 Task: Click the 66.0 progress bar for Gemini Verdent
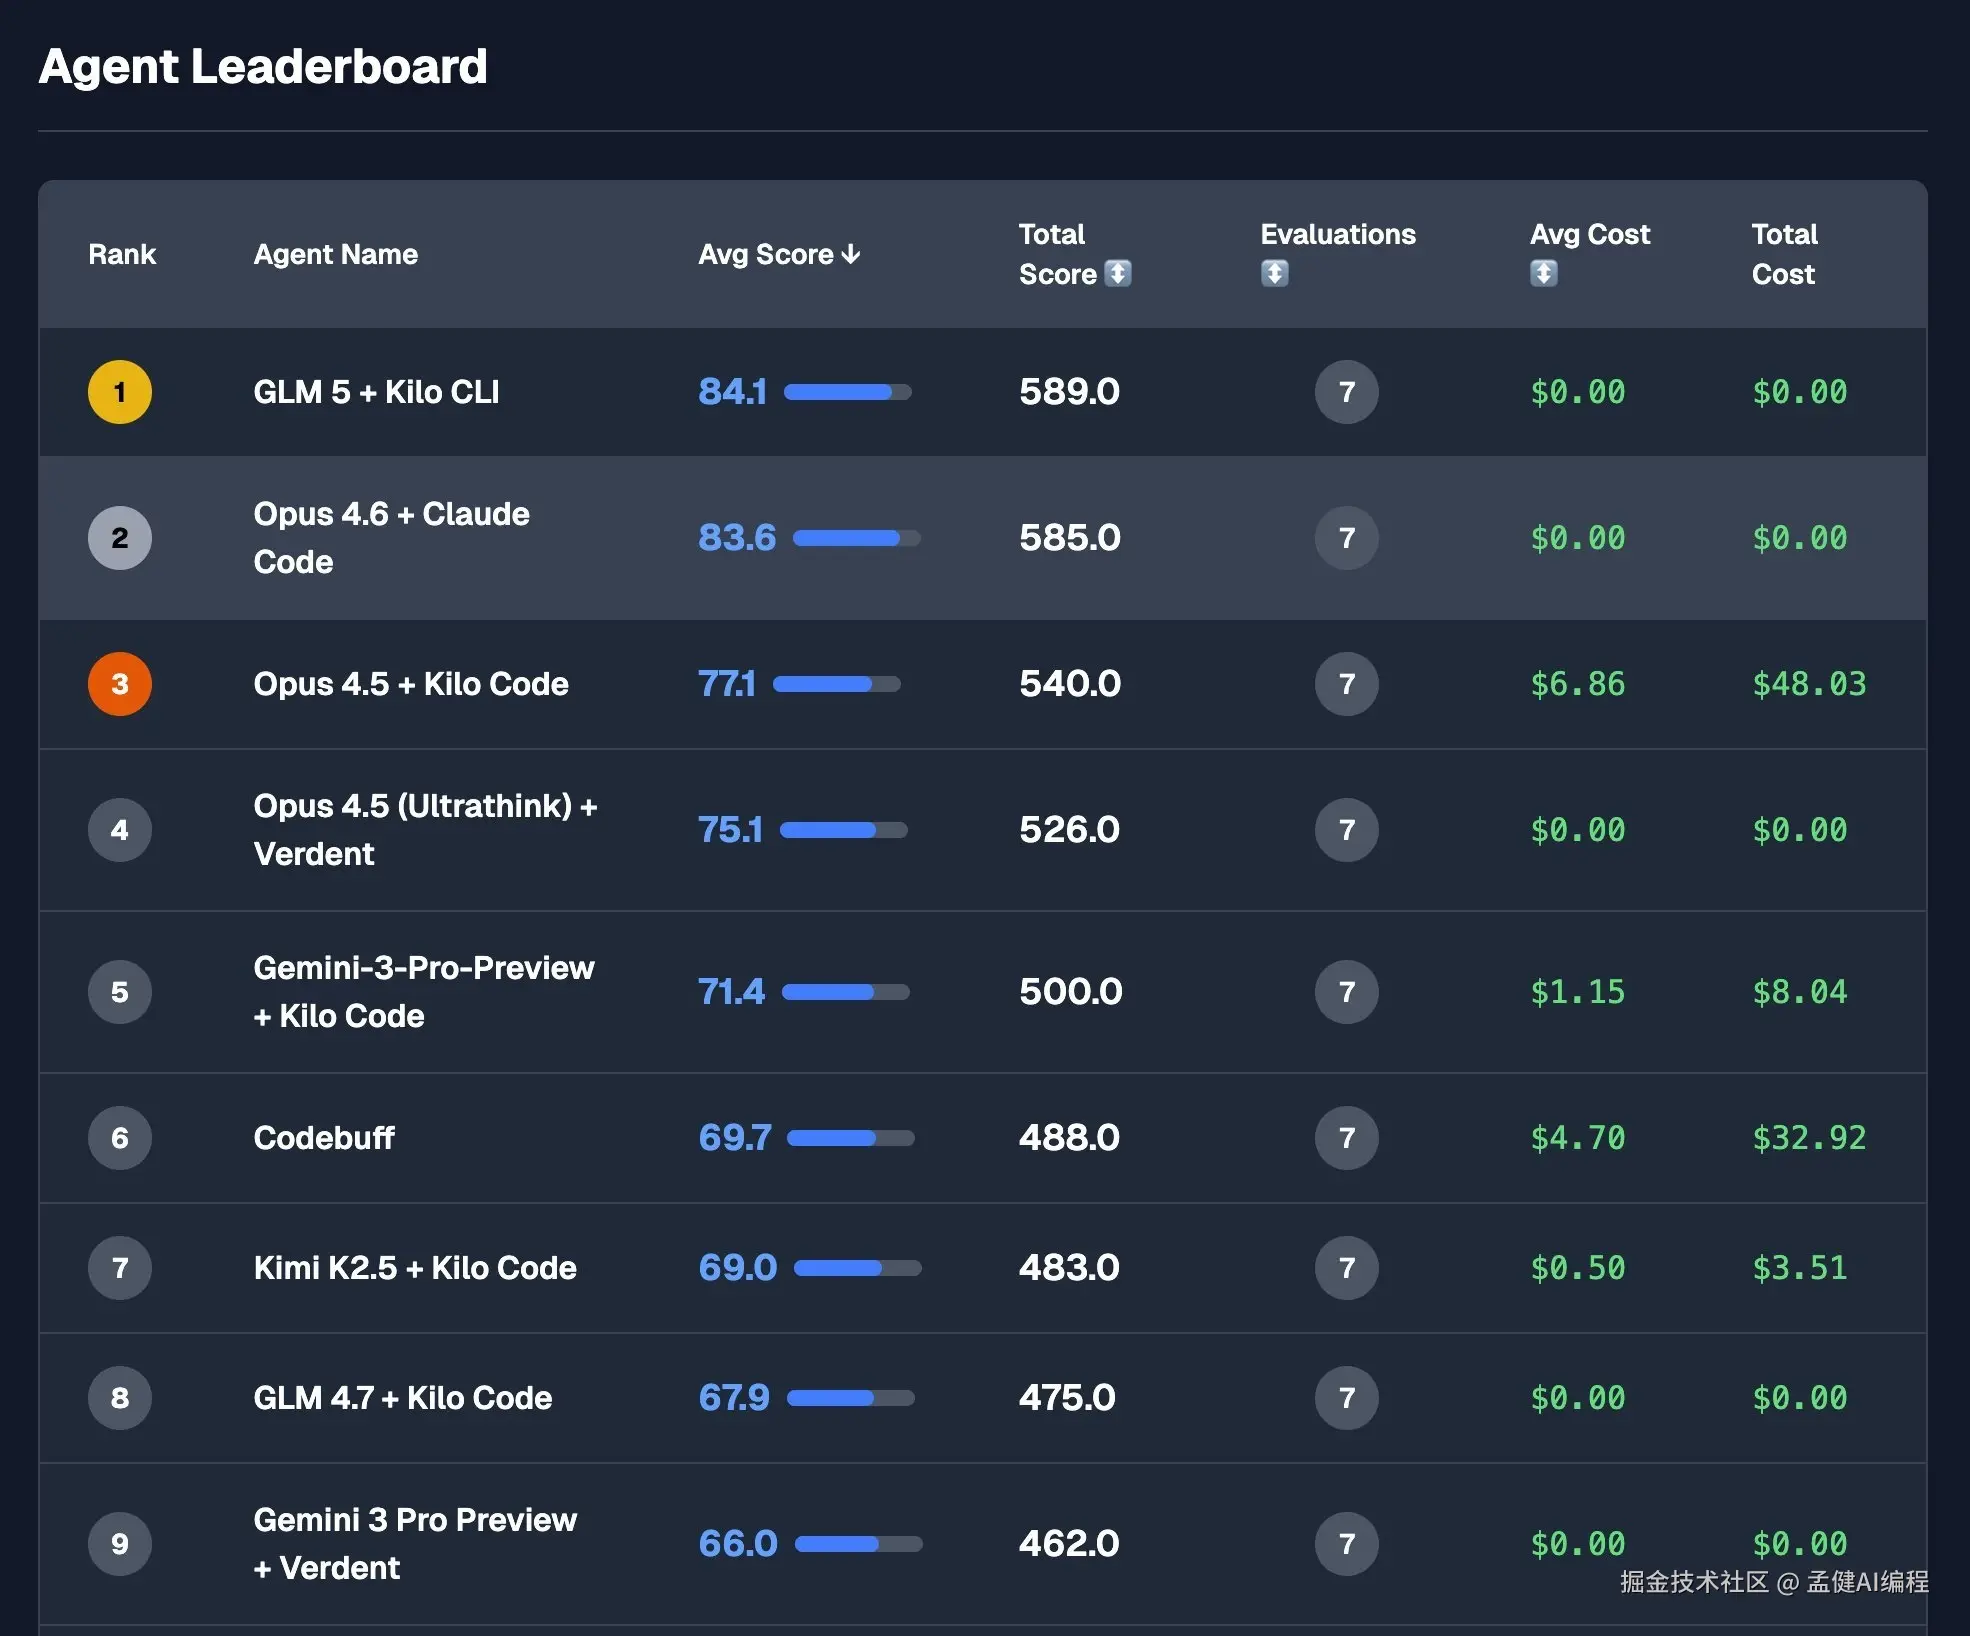click(858, 1544)
